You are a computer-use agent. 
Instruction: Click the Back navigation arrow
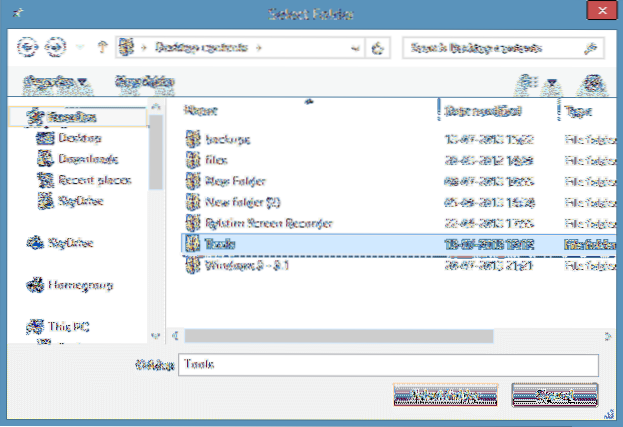(x=27, y=46)
